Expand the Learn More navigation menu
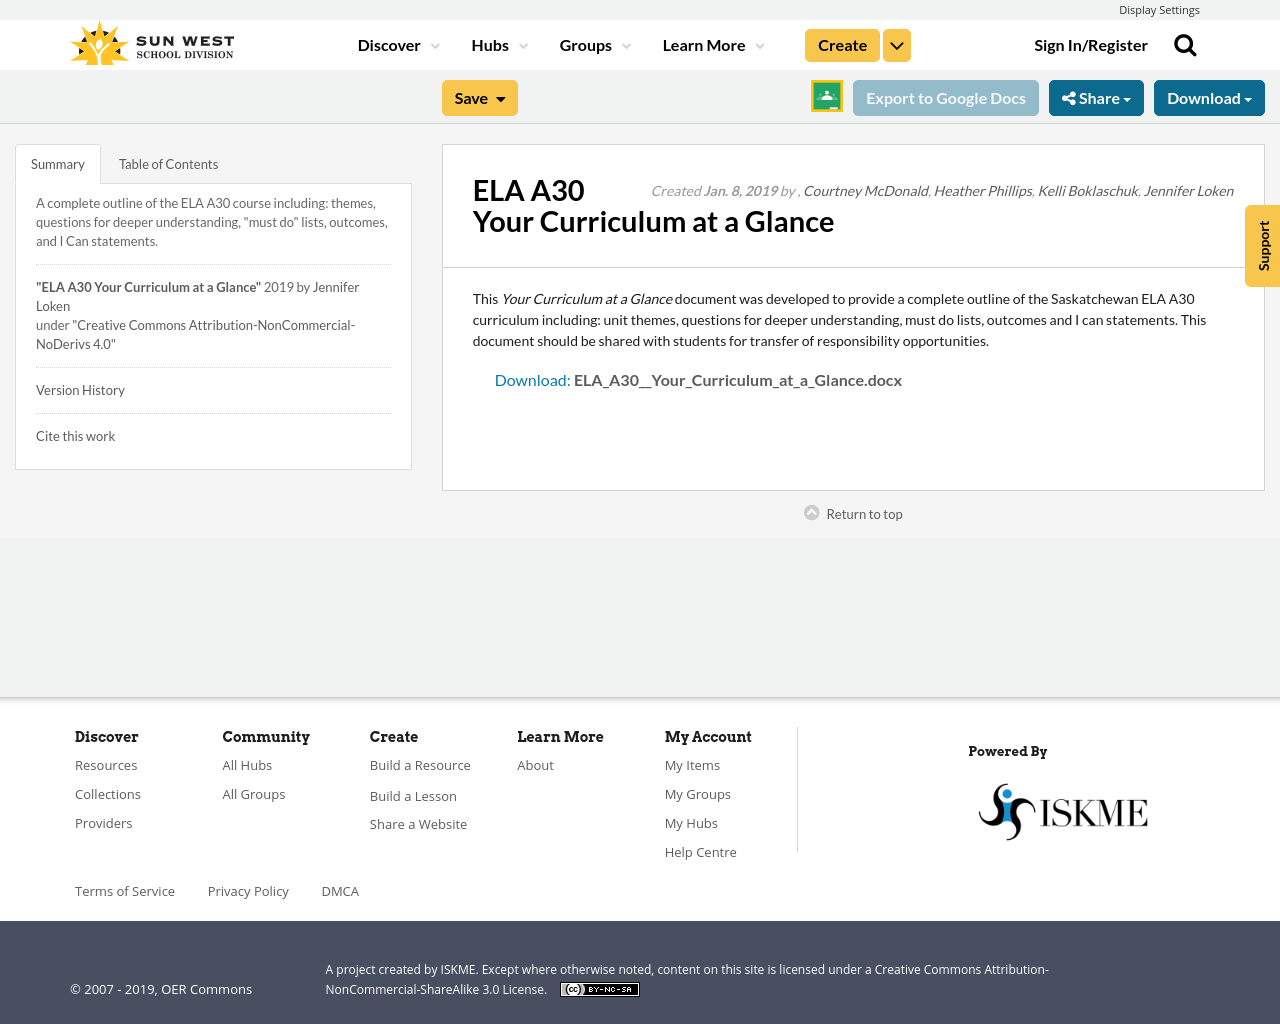1280x1024 pixels. click(710, 43)
